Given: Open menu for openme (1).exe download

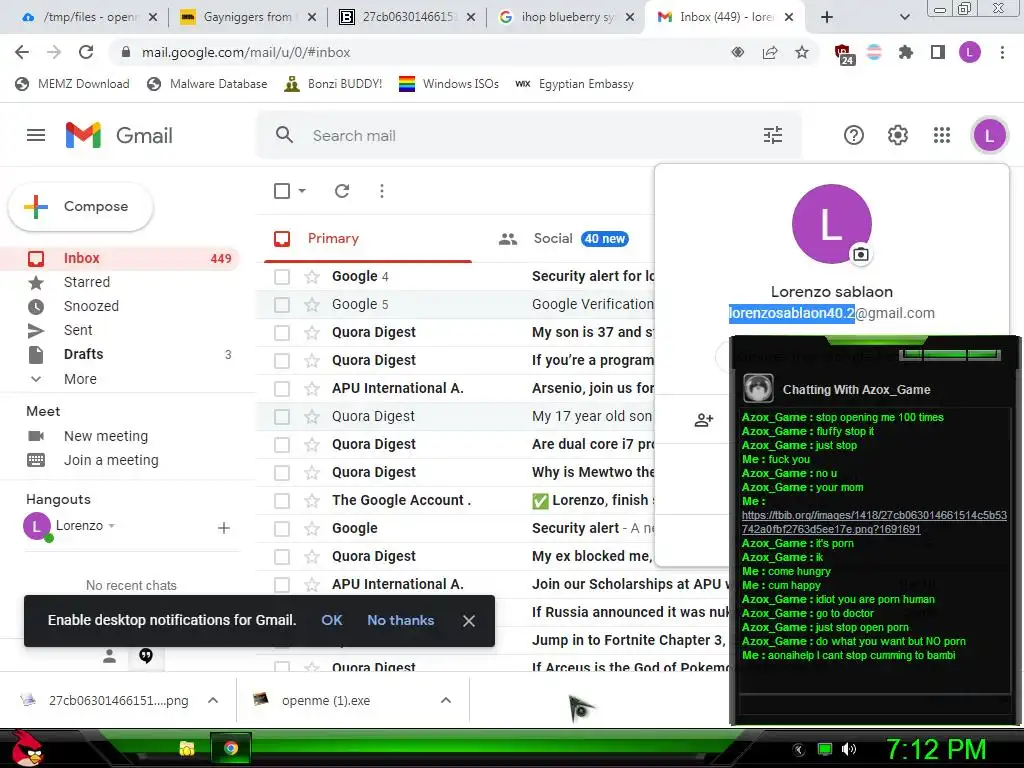Looking at the screenshot, I should tap(446, 700).
